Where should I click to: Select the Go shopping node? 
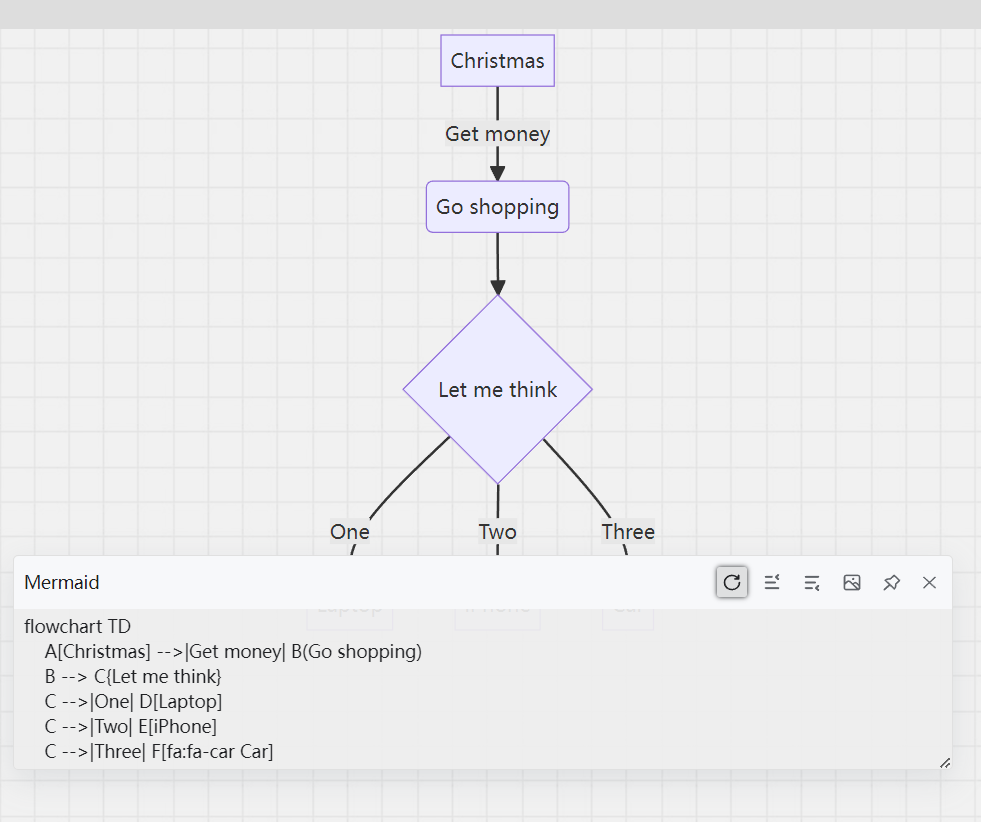click(497, 207)
